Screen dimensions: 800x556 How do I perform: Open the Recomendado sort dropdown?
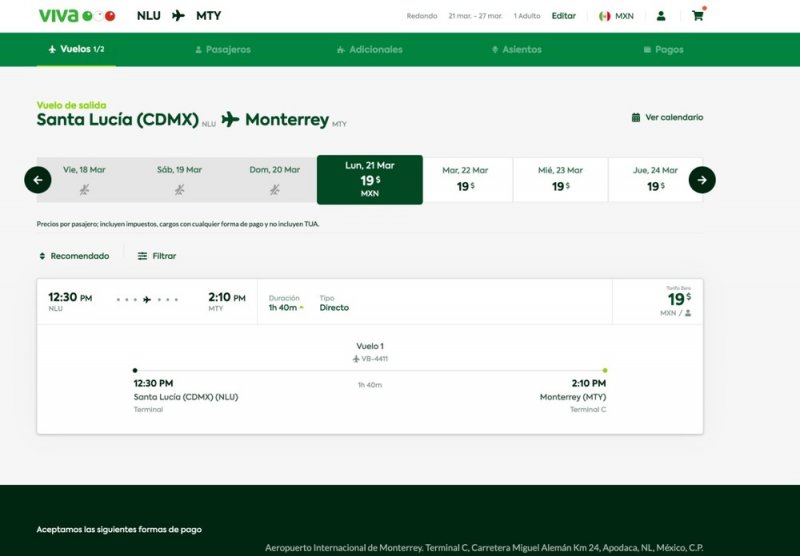[x=74, y=256]
